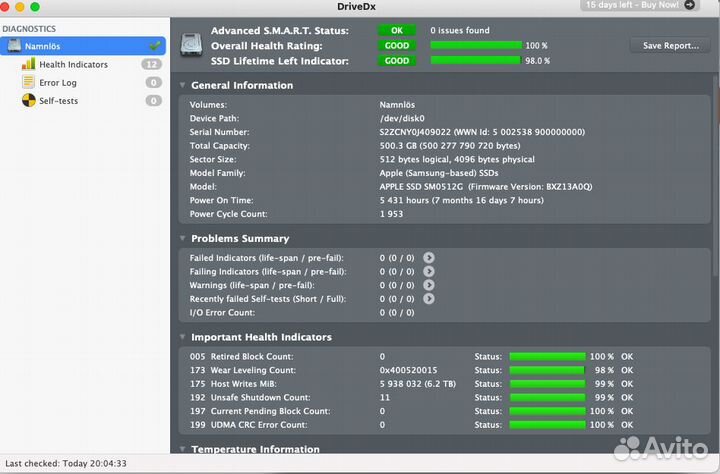This screenshot has height=474, width=720.
Task: Click the Error Log notepad icon
Action: [28, 82]
